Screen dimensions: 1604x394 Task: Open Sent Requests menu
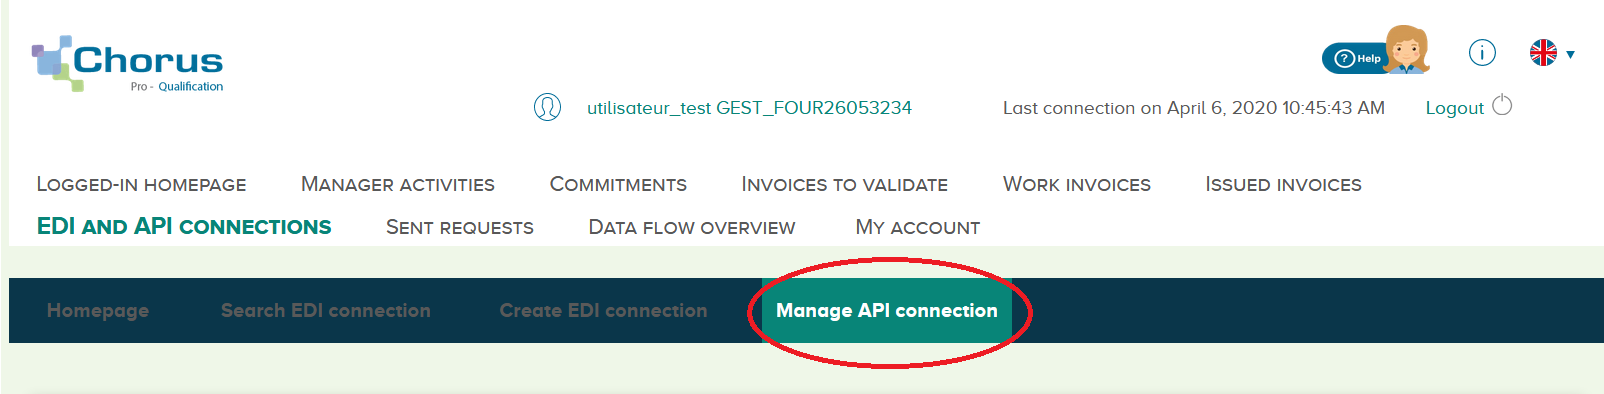pos(460,227)
